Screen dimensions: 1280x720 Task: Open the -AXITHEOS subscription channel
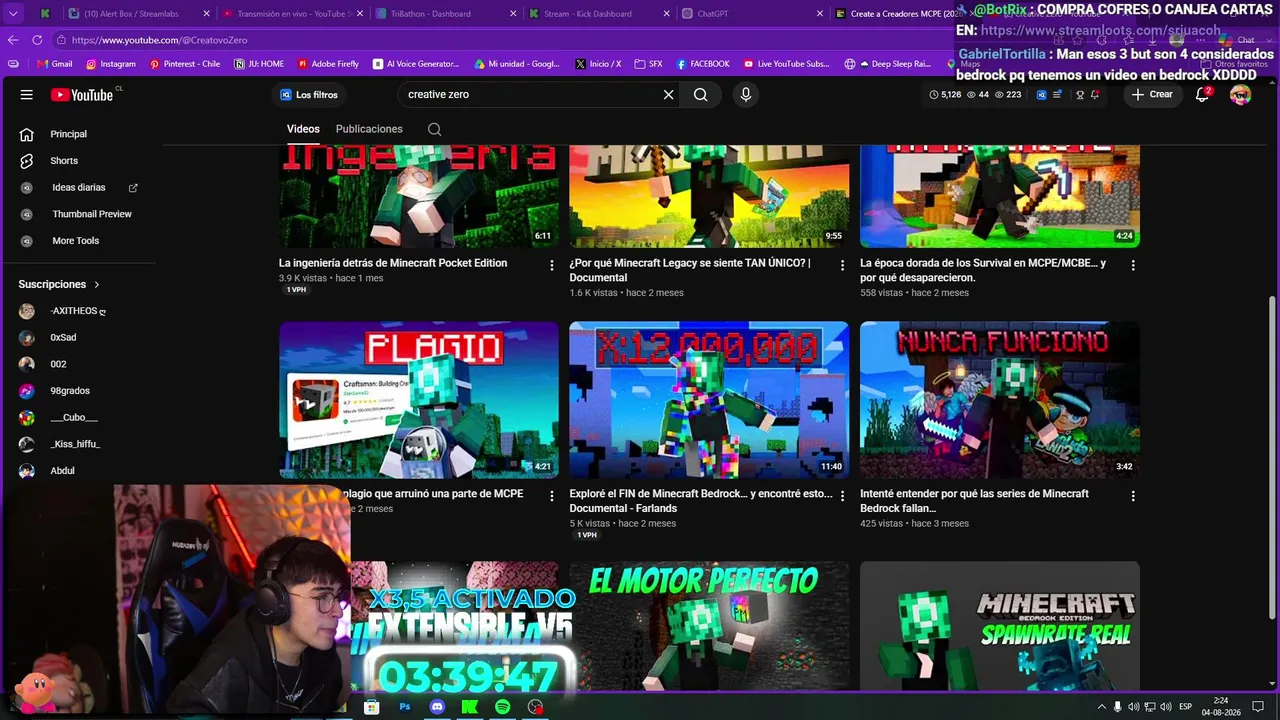[78, 311]
